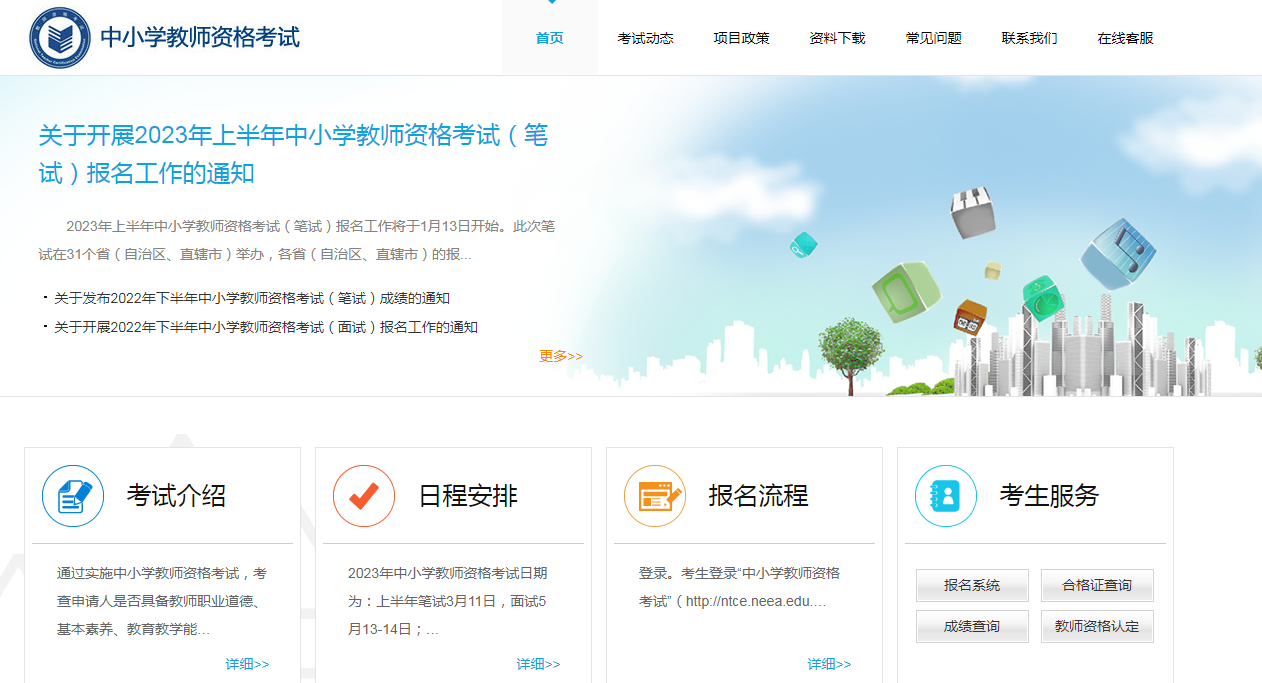This screenshot has height=683, width=1262.
Task: Navigate to 资料下载 page
Action: [x=837, y=38]
